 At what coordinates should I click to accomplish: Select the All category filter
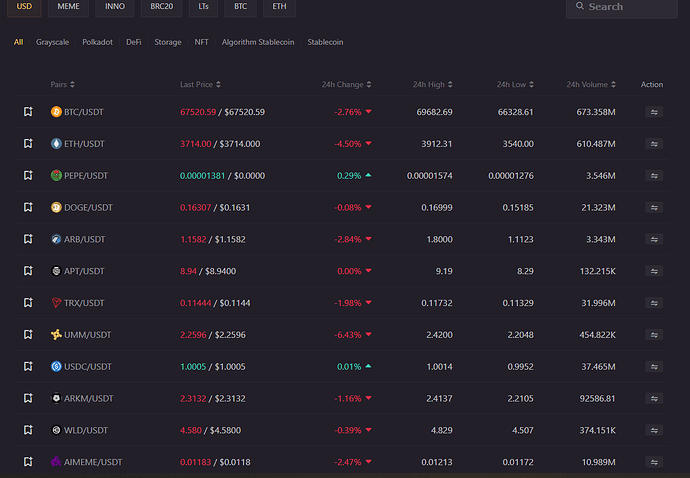click(x=18, y=42)
